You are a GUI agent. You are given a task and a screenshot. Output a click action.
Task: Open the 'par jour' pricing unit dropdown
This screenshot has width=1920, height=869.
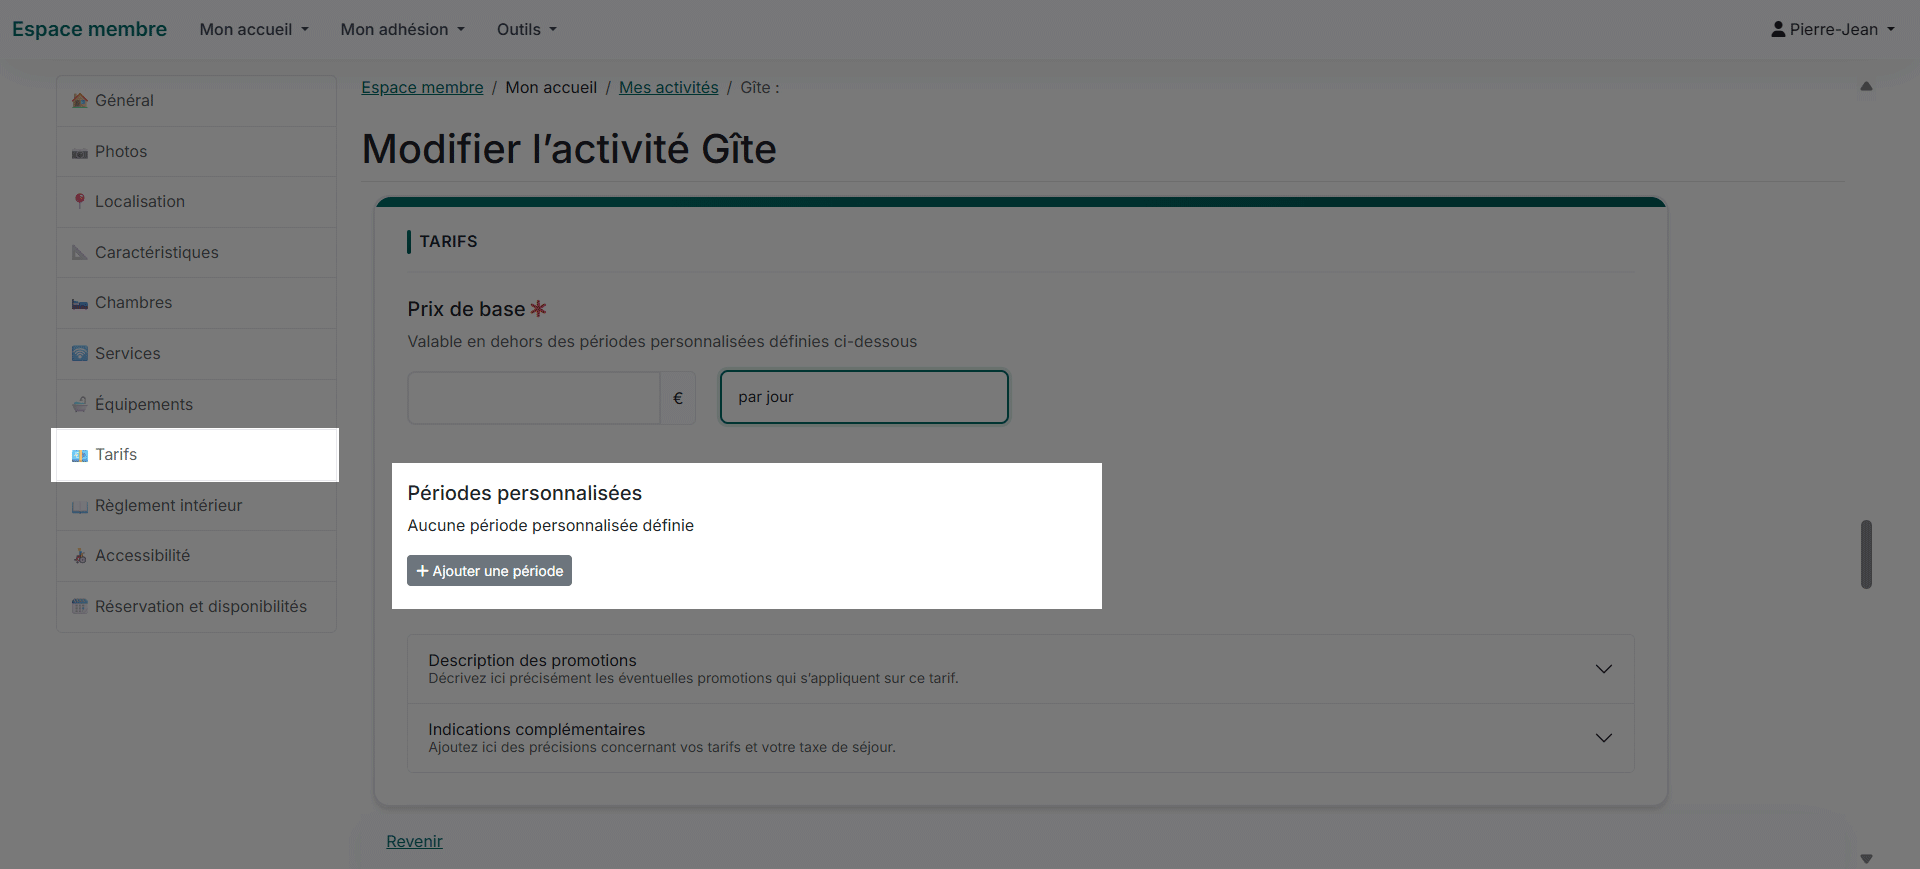coord(864,397)
